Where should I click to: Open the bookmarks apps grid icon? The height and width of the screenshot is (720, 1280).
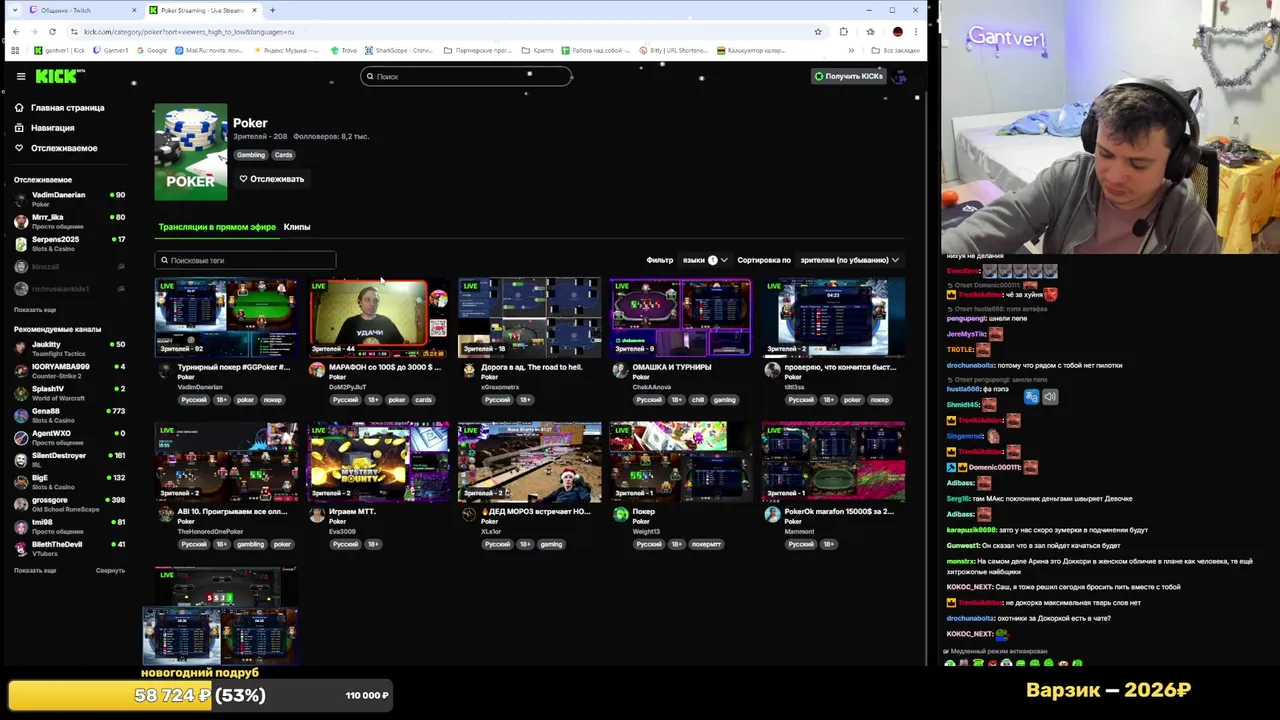click(x=15, y=50)
